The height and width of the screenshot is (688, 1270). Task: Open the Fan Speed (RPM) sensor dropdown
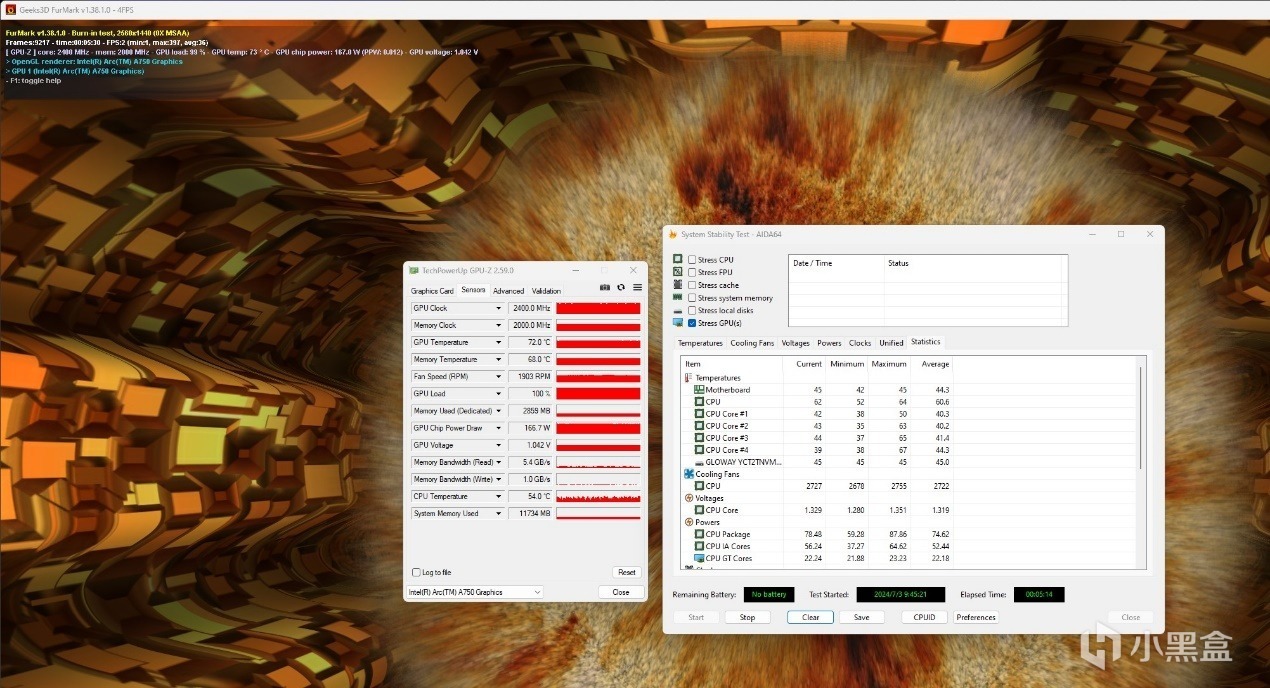[x=498, y=377]
